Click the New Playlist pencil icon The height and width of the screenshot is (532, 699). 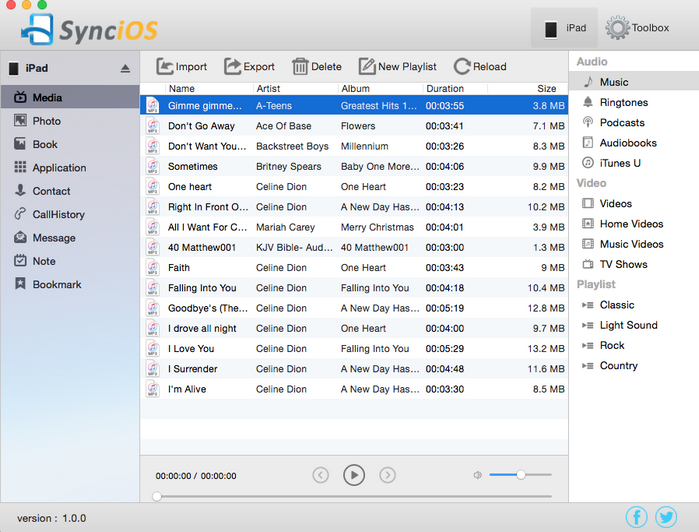(x=367, y=66)
